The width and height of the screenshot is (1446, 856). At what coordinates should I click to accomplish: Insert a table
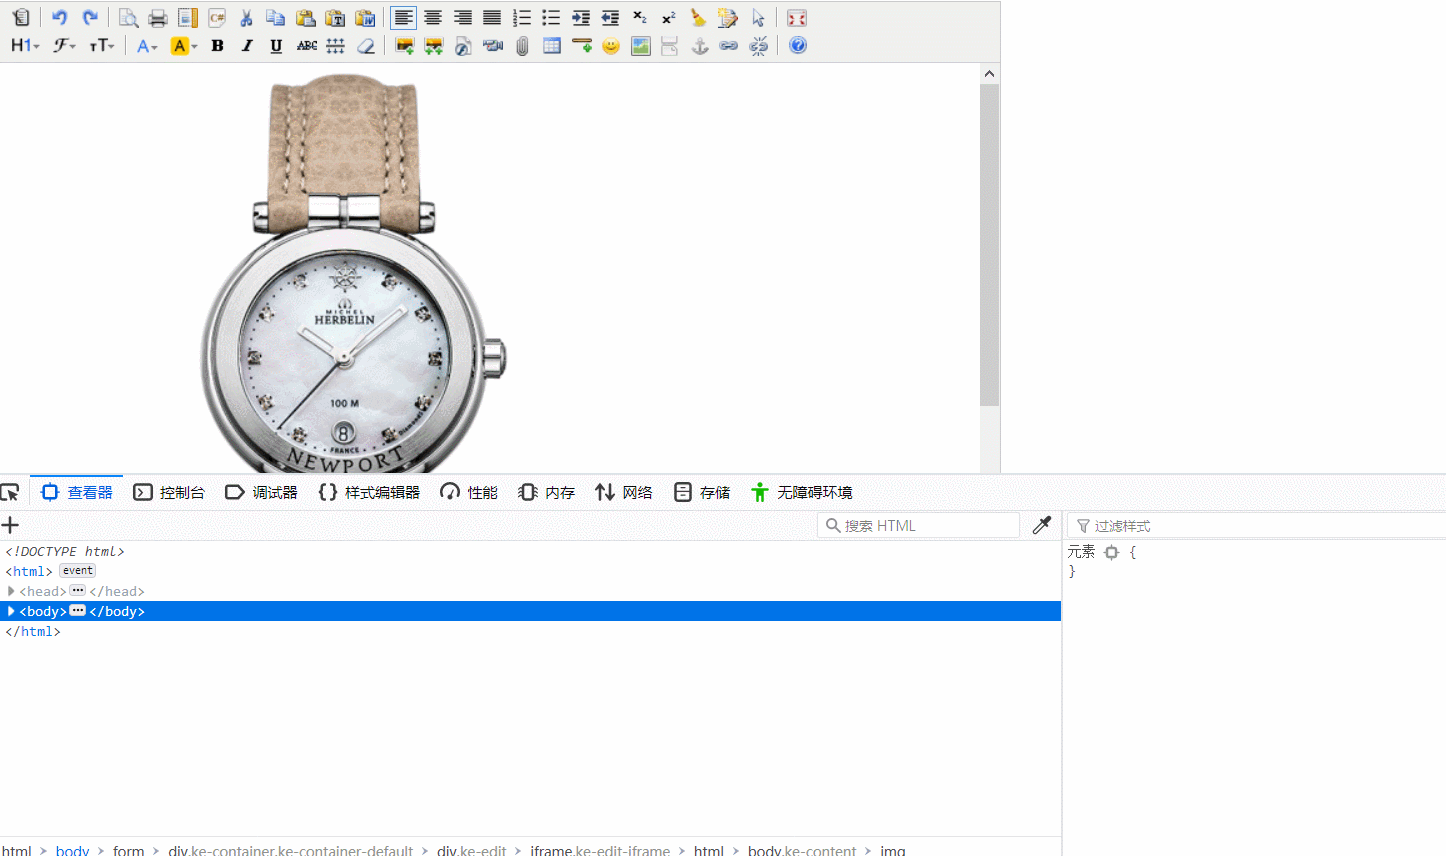point(552,46)
